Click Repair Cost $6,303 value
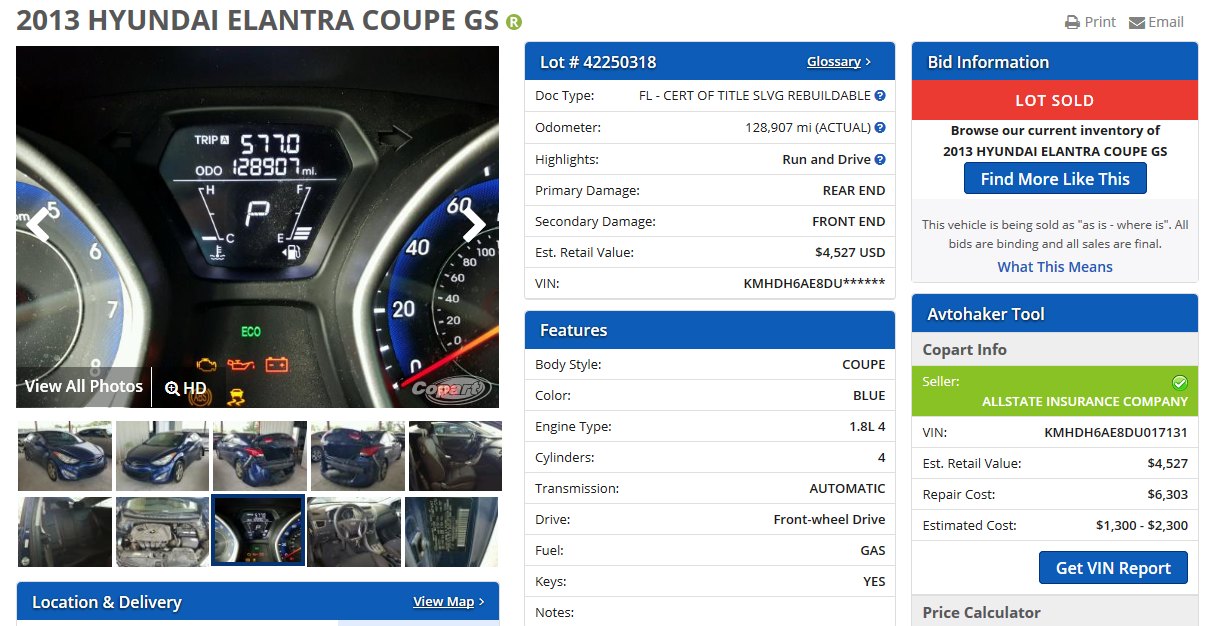Viewport: 1220px width, 626px height. [x=1167, y=494]
